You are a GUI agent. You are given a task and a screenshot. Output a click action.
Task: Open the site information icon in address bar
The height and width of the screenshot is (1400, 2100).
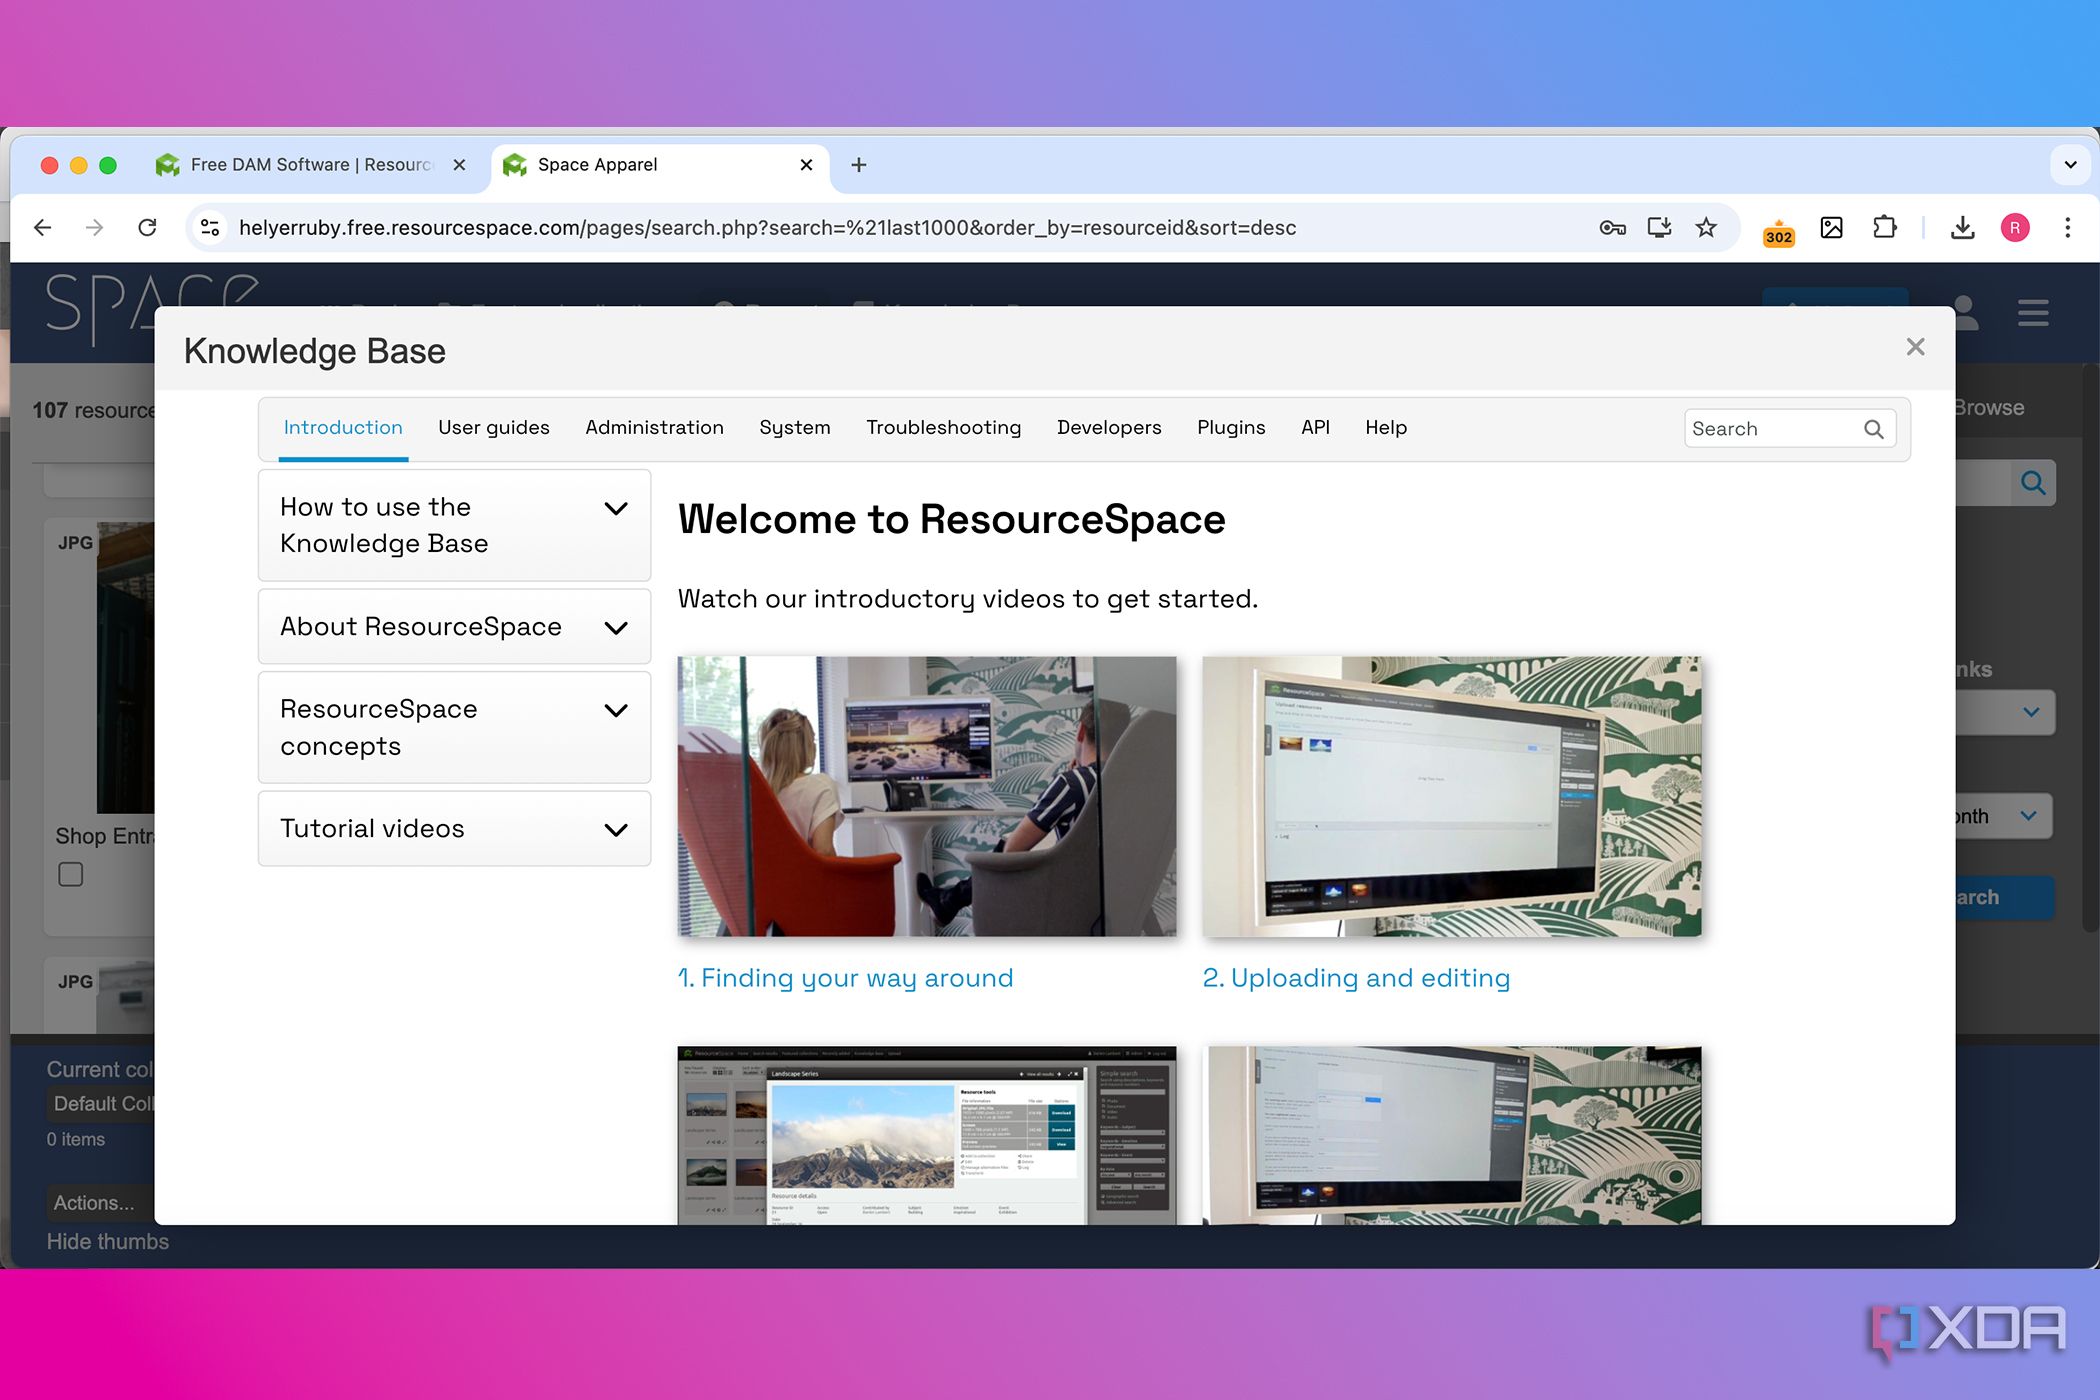click(210, 228)
